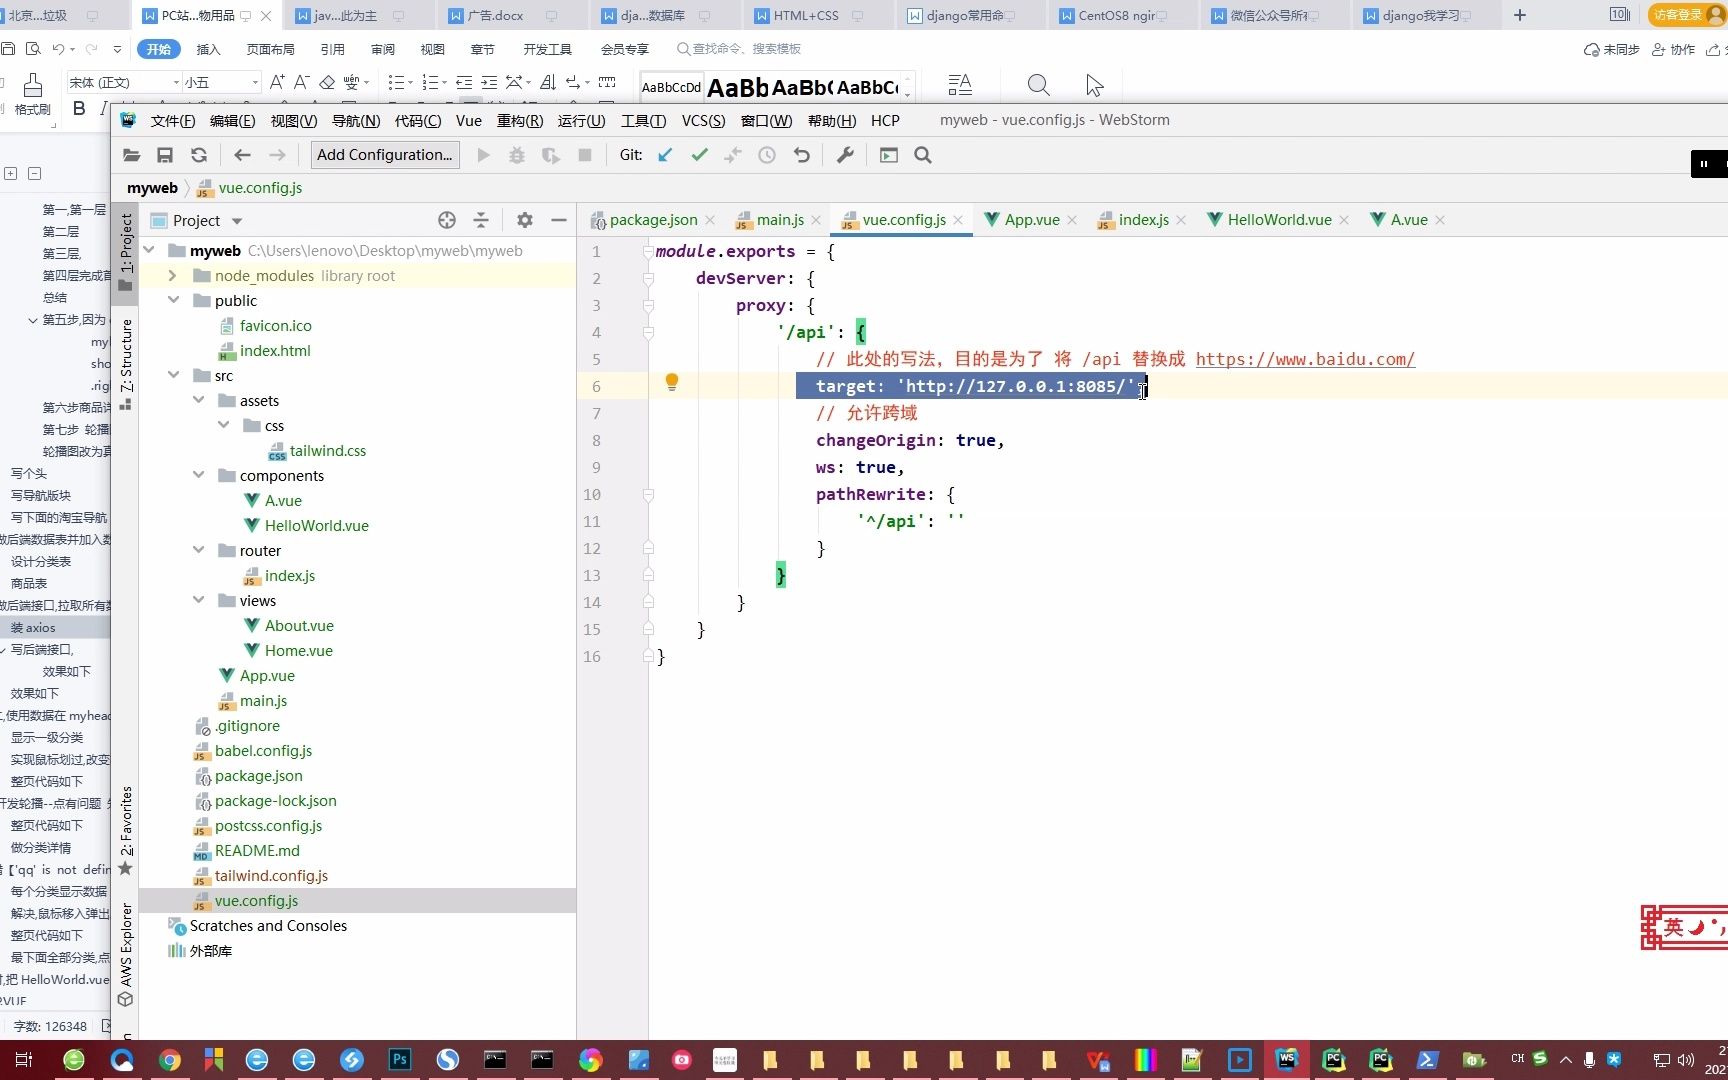Hide the Project panel with minus icon
The width and height of the screenshot is (1728, 1080).
click(559, 220)
